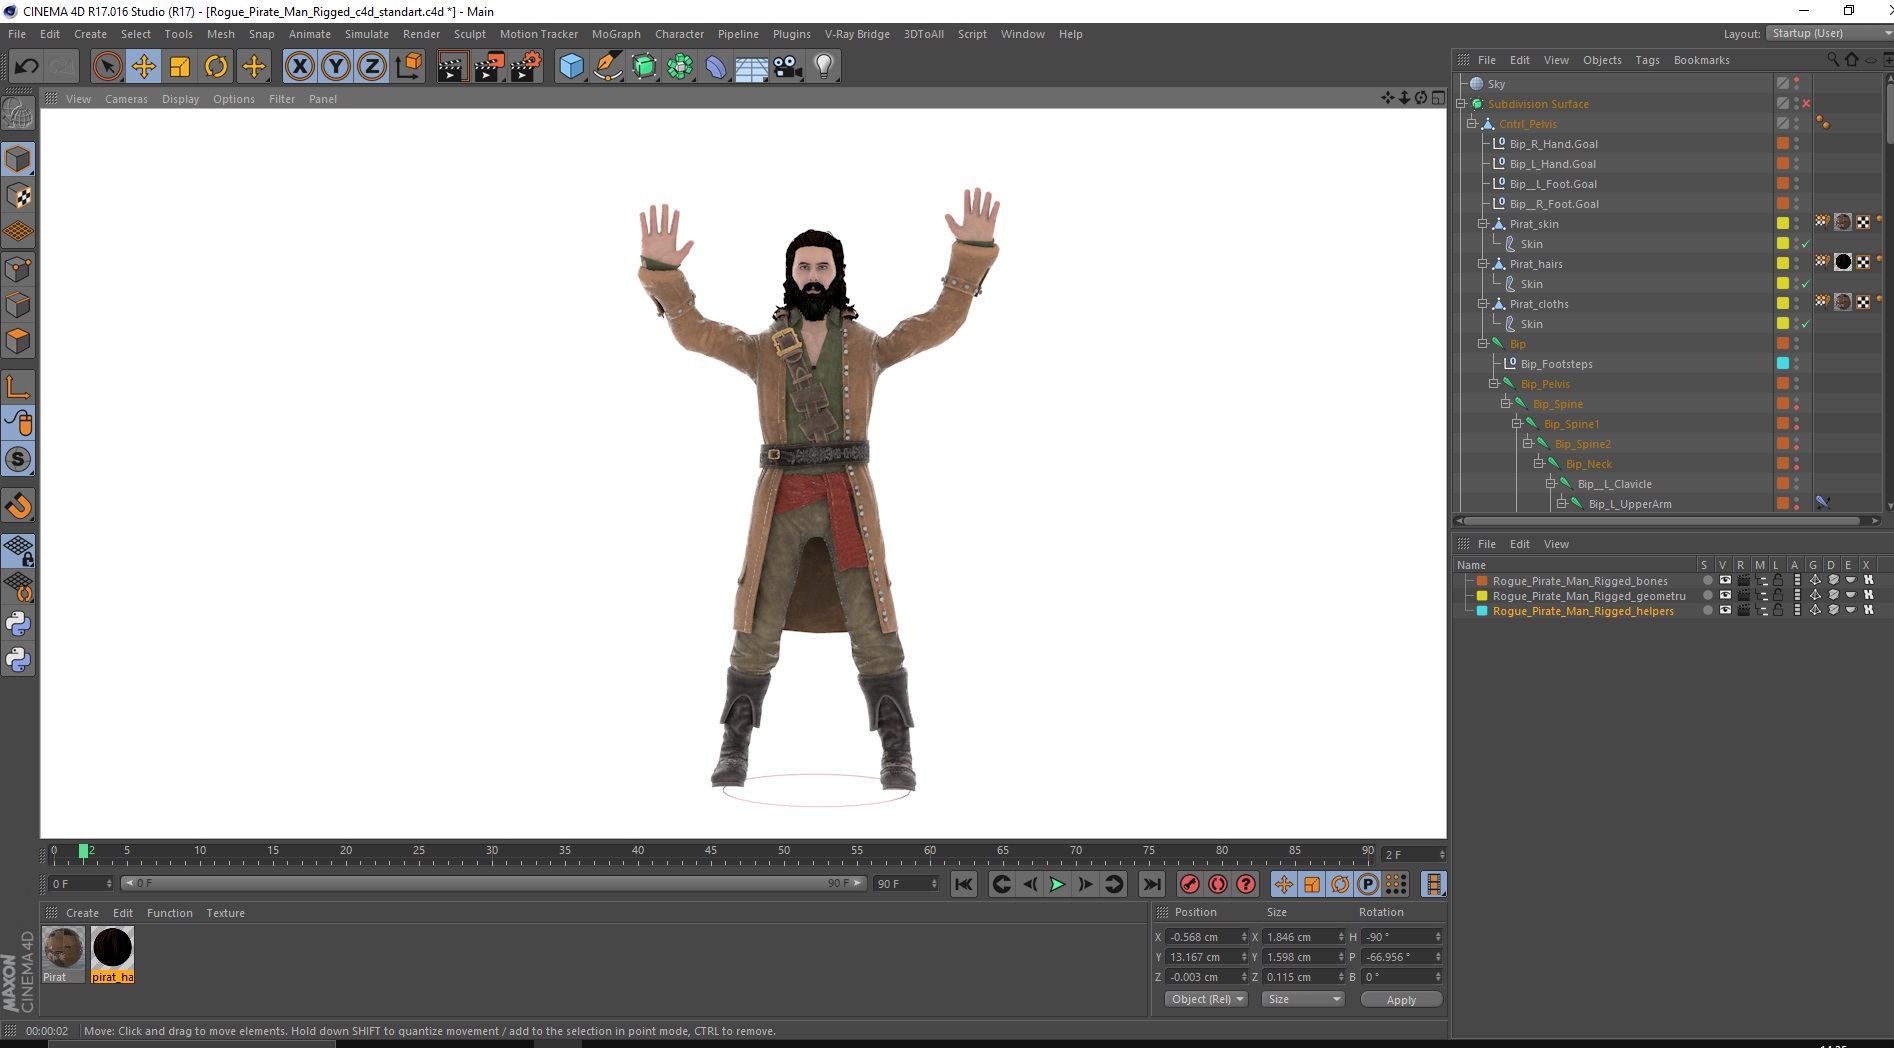This screenshot has height=1048, width=1894.
Task: Click the Undo arrow icon
Action: (x=27, y=67)
